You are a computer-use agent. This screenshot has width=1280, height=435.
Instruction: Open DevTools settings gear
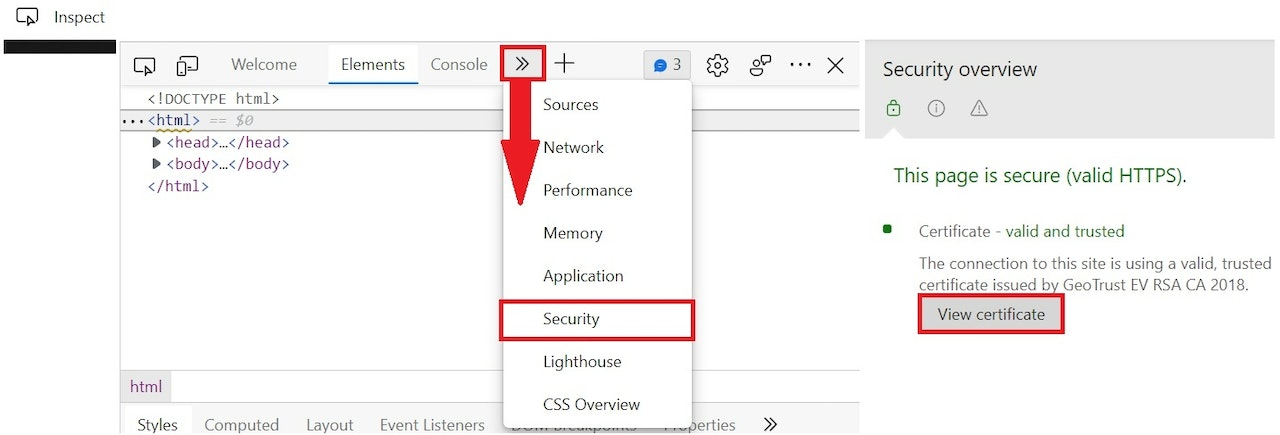click(717, 65)
